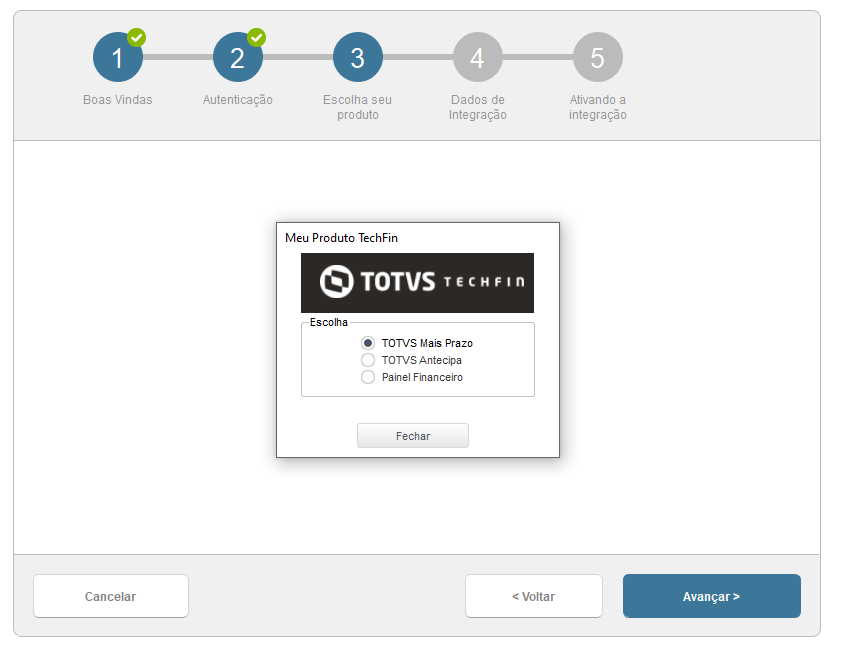Screen dimensions: 854x661
Task: Click the TOTVS TechFin logo banner
Action: (417, 283)
